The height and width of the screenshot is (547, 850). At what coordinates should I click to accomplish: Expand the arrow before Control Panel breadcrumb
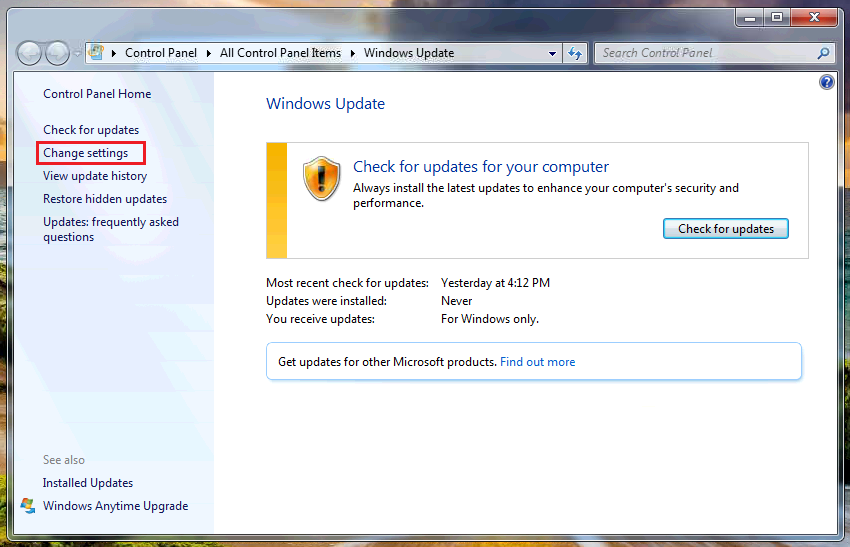114,53
